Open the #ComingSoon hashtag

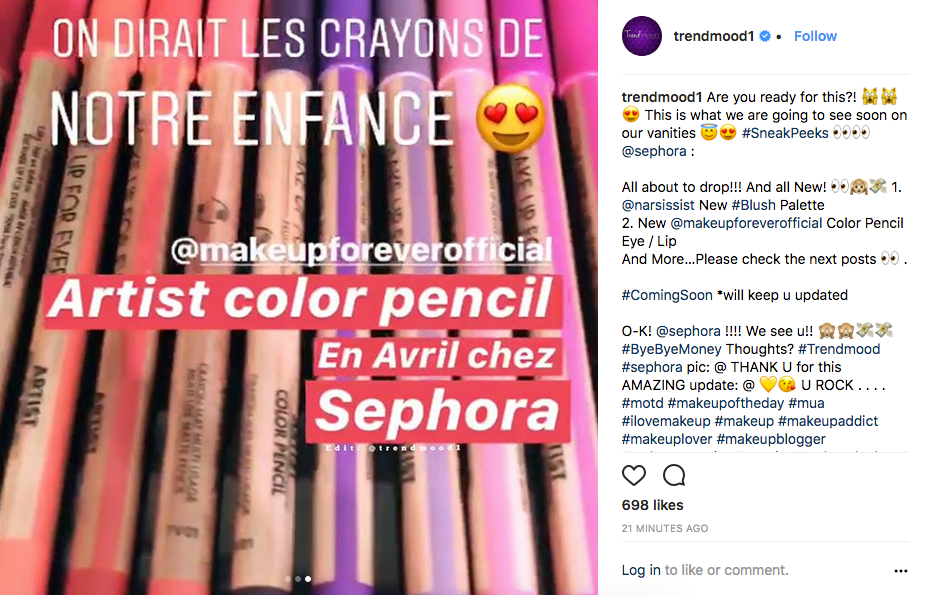(x=667, y=295)
